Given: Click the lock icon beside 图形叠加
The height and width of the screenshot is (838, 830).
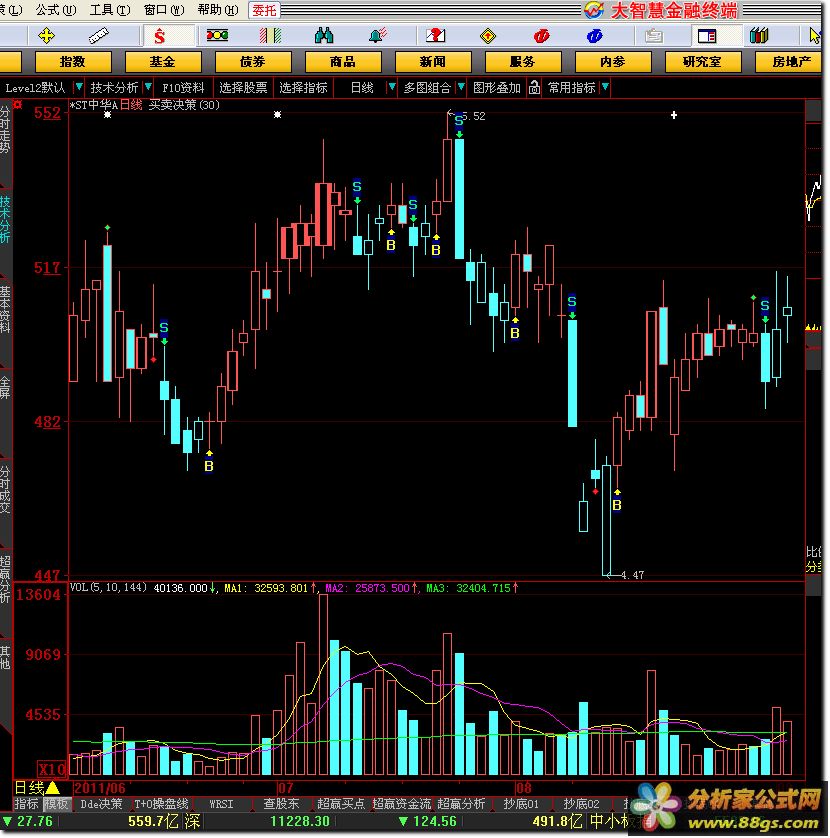Looking at the screenshot, I should [534, 87].
